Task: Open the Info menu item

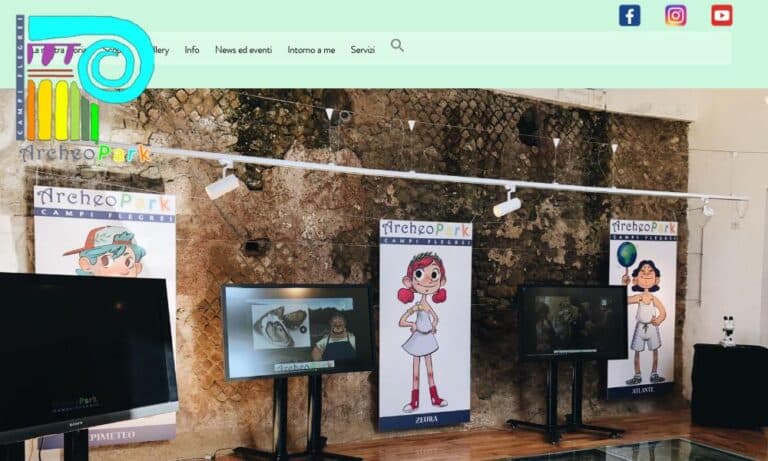Action: pyautogui.click(x=192, y=50)
